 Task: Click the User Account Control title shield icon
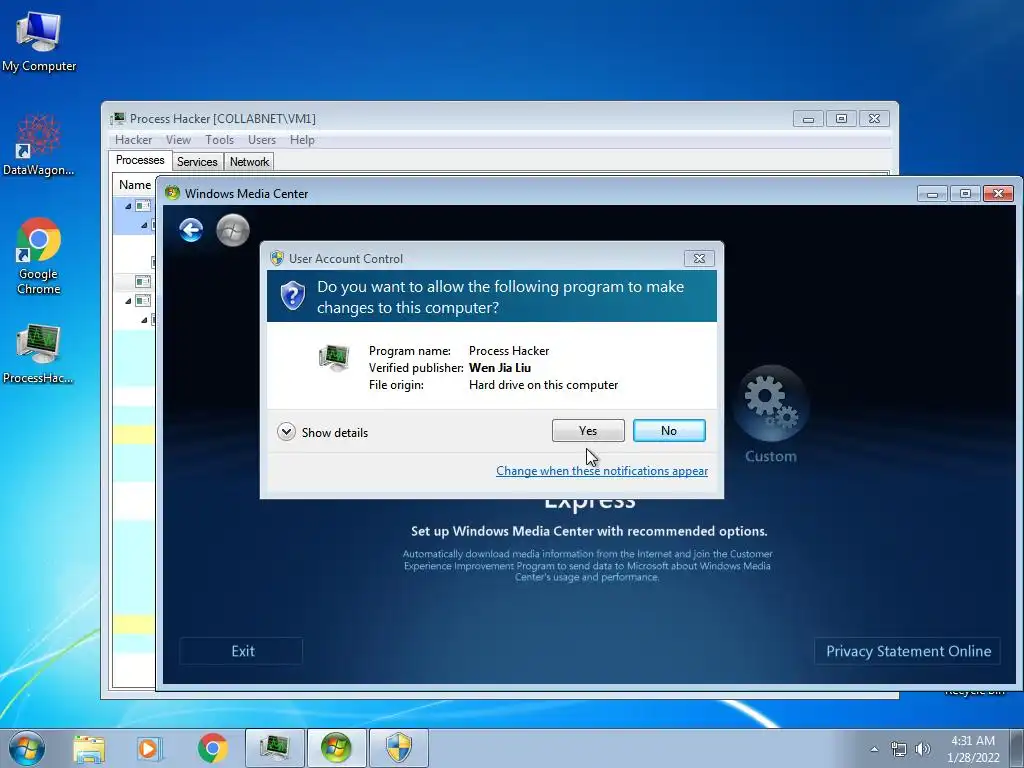(x=277, y=259)
